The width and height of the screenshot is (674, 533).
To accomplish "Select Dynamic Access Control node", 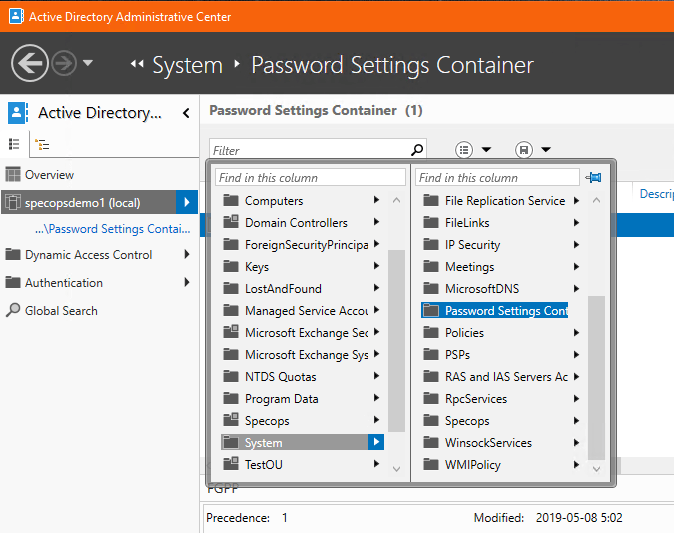I will coord(89,255).
